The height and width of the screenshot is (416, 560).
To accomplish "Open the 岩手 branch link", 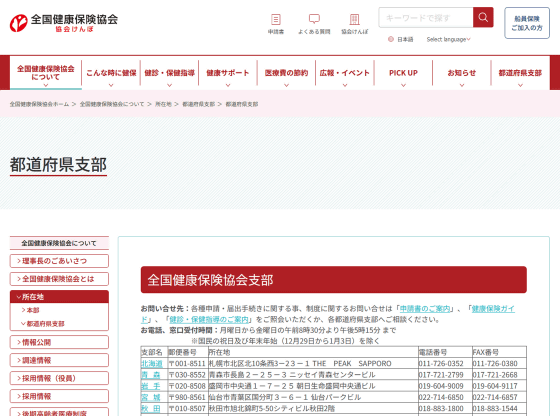I will (x=151, y=386).
